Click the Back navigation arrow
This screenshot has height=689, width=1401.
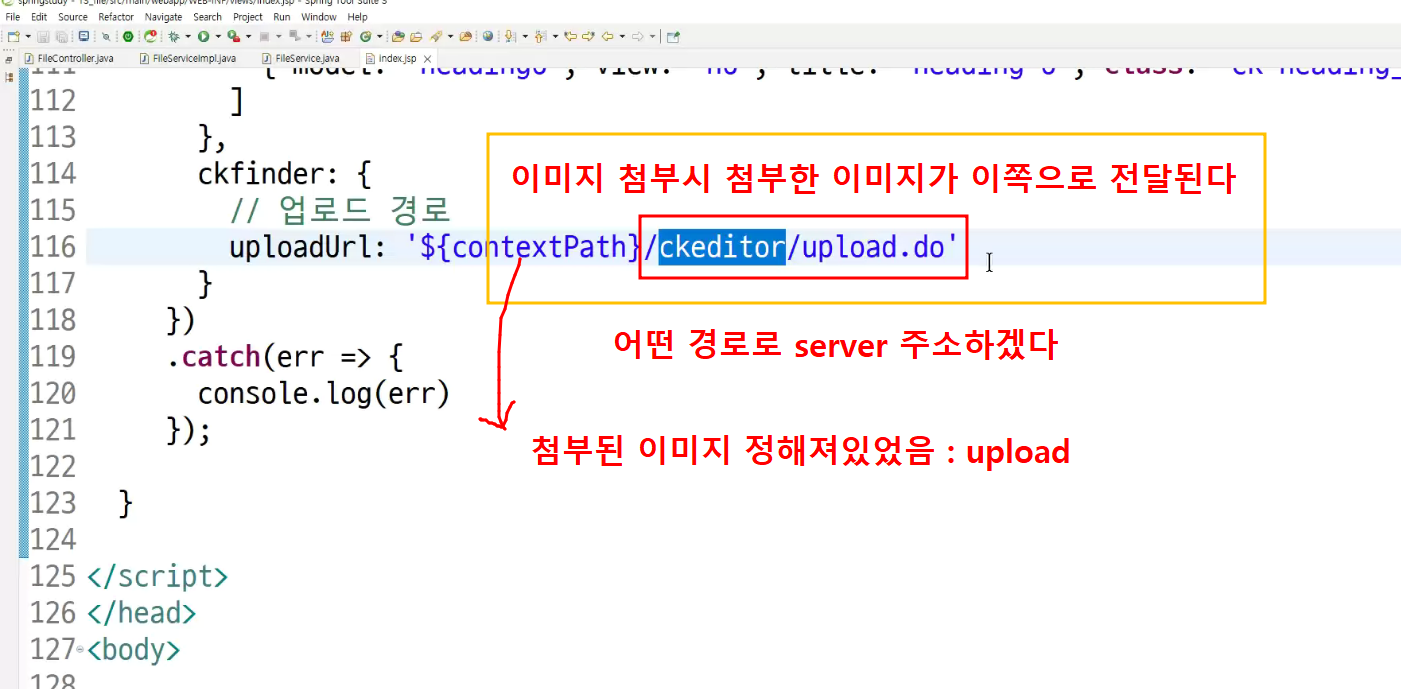pyautogui.click(x=607, y=36)
